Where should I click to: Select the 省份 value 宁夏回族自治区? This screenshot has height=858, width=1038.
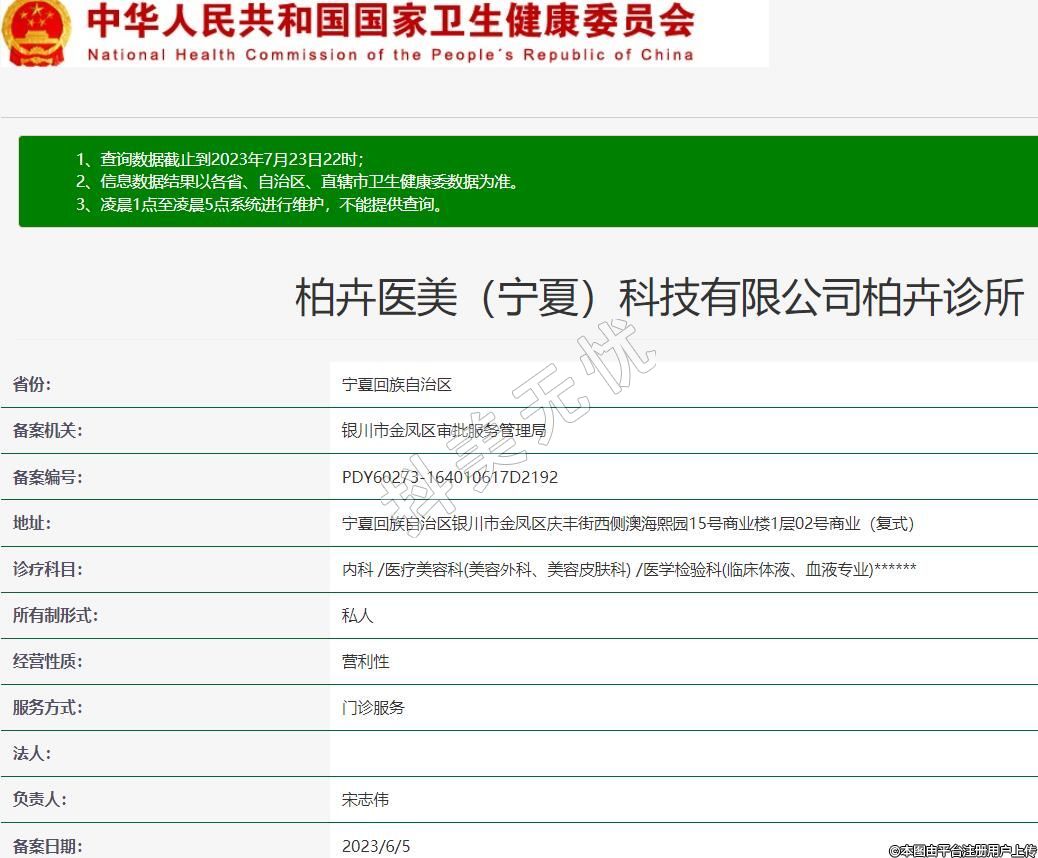[397, 385]
